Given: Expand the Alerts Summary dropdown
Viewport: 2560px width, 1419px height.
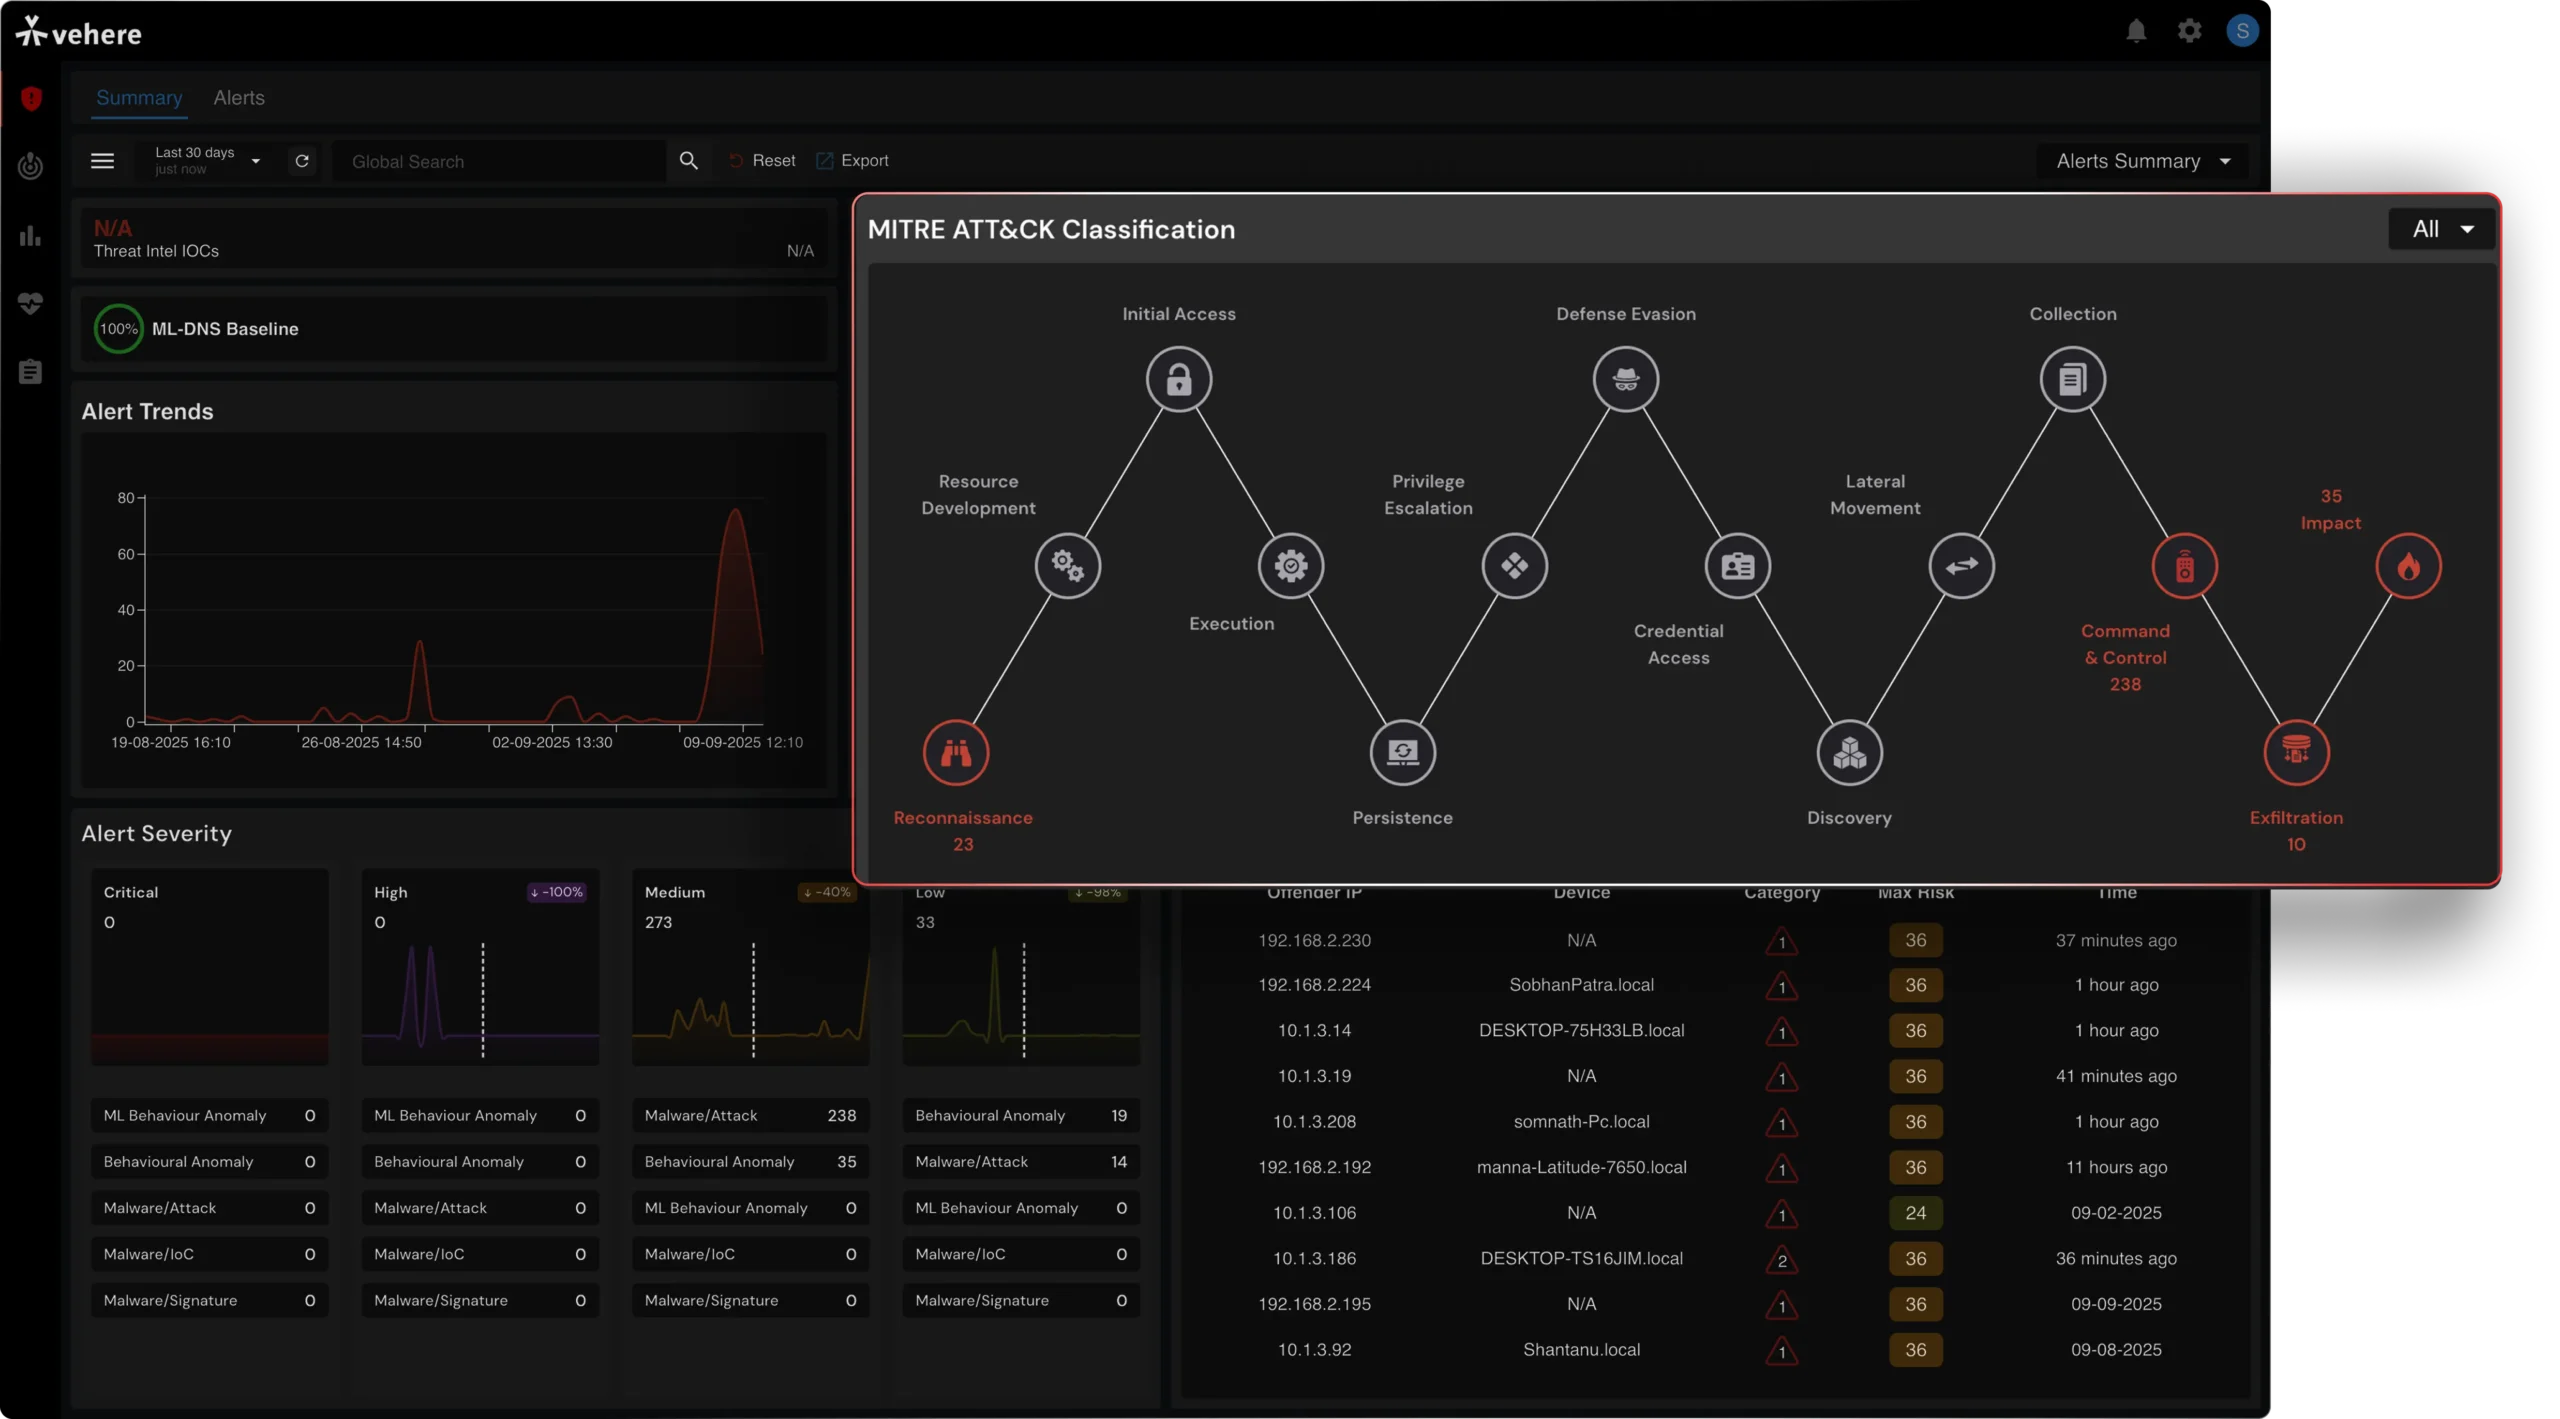Looking at the screenshot, I should pos(2142,161).
